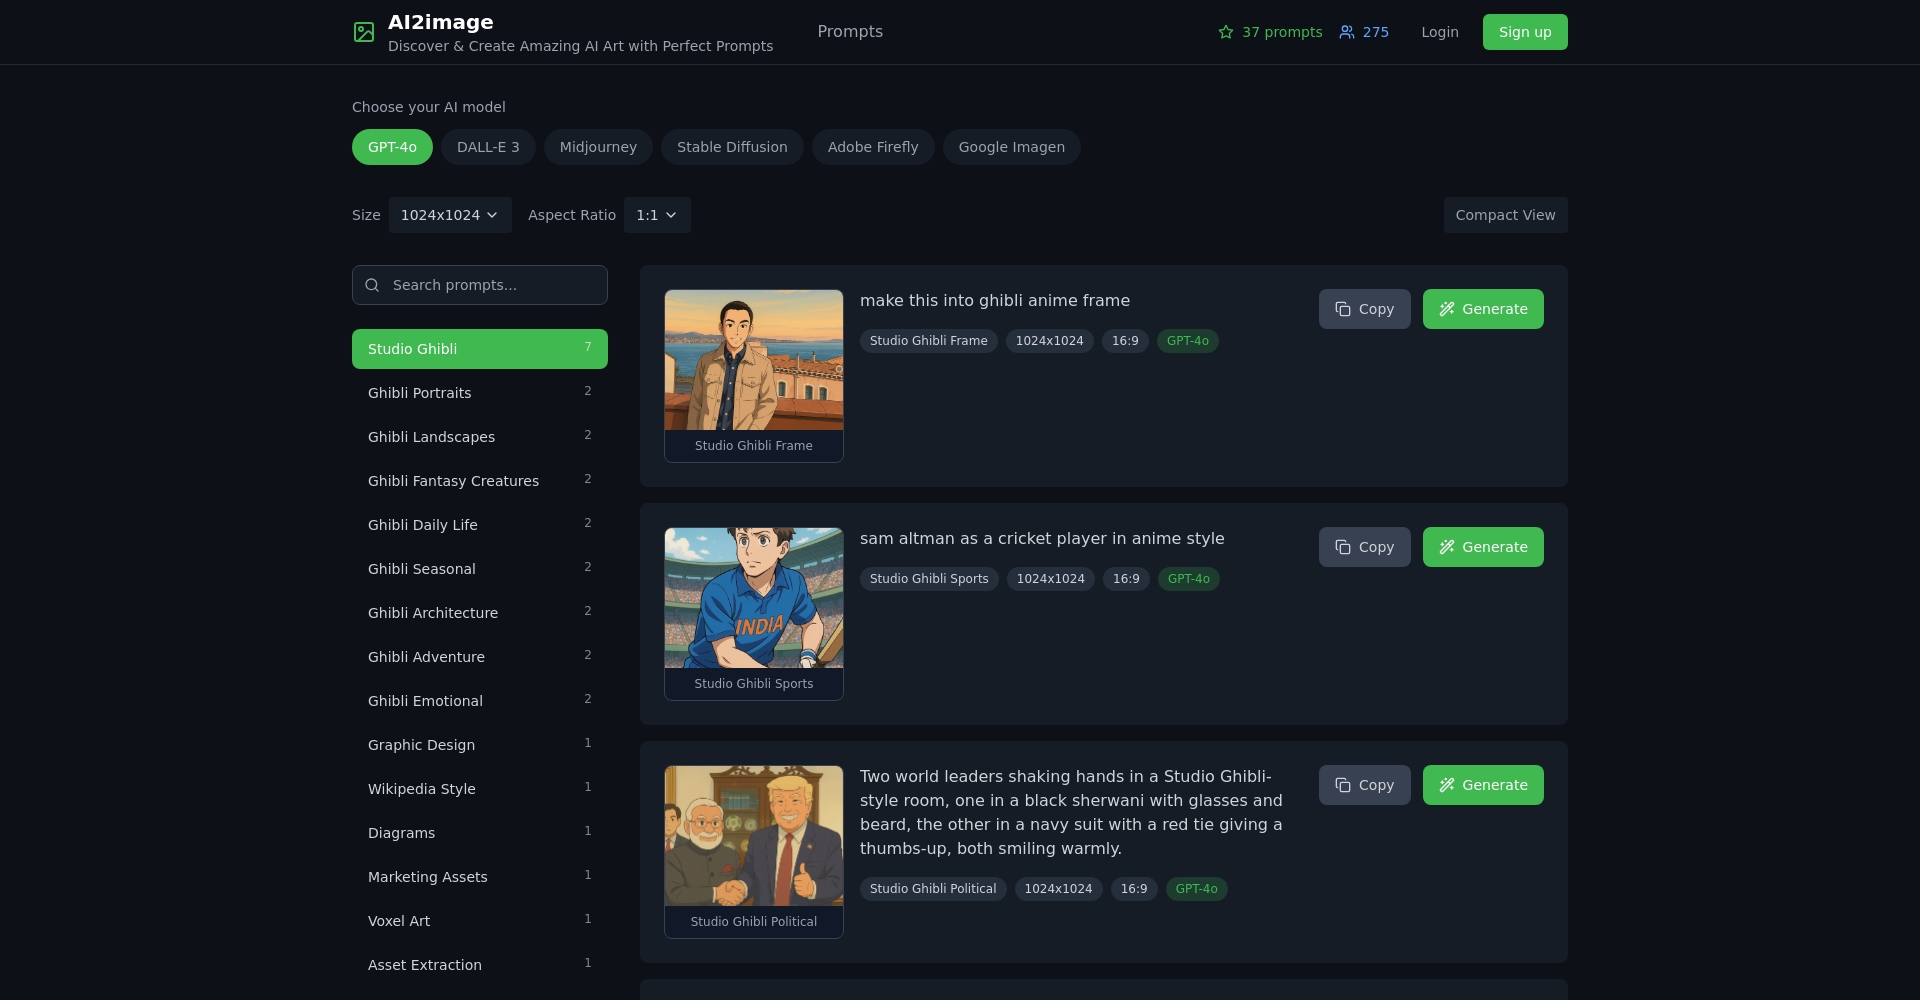Expand the Aspect Ratio 1:1 dropdown
Viewport: 1920px width, 1000px height.
click(657, 215)
